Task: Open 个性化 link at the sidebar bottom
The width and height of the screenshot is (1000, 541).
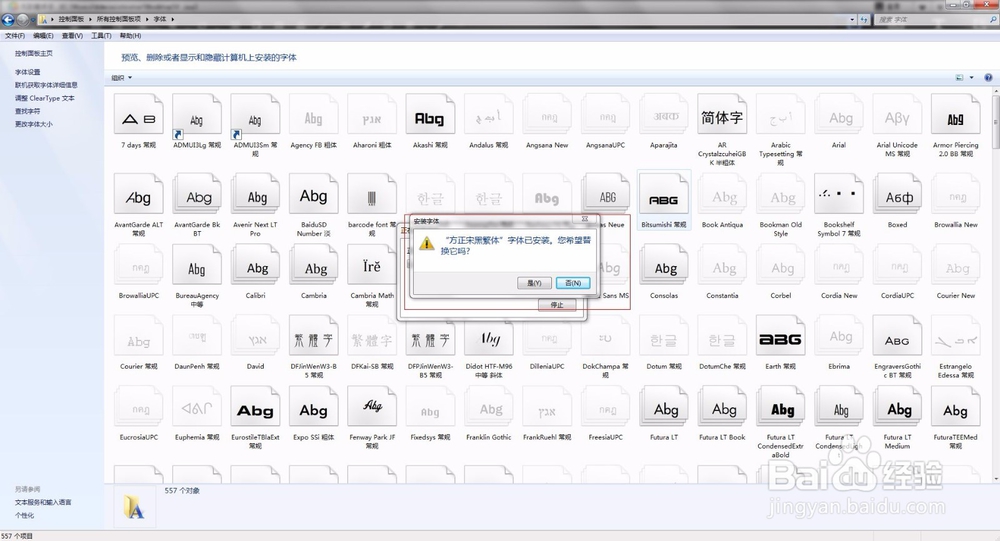Action: 24,515
